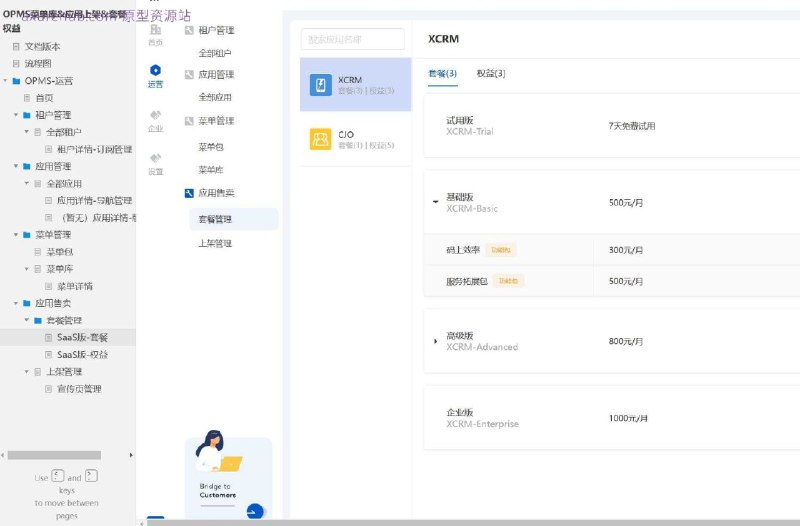Click the search application name field
The height and width of the screenshot is (526, 800).
pos(353,39)
